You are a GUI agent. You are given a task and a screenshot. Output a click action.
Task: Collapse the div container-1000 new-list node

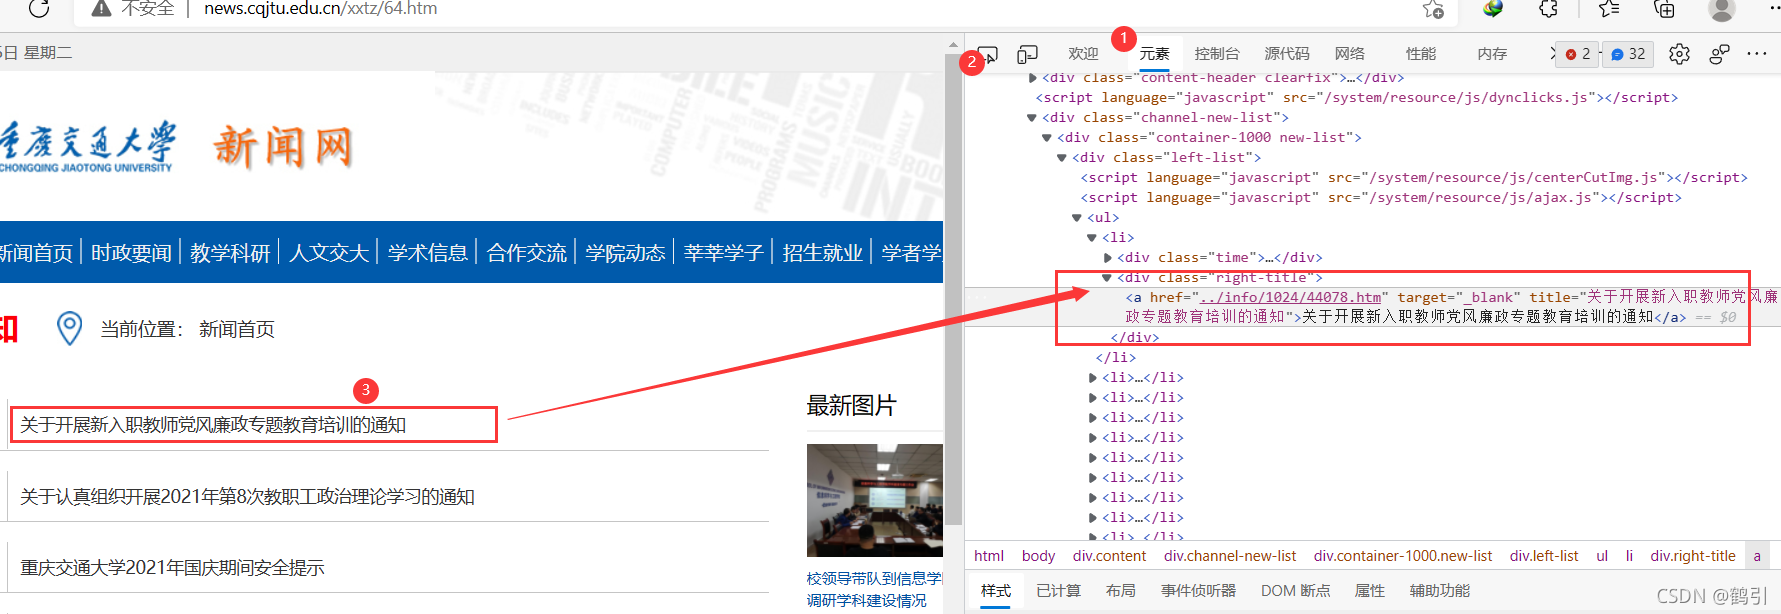(1047, 137)
